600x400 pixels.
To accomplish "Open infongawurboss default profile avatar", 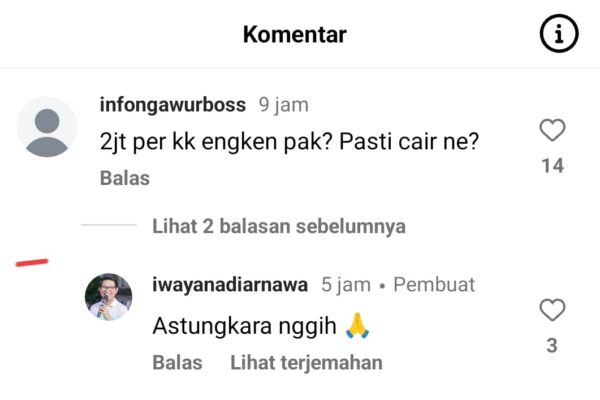I will coord(47,127).
